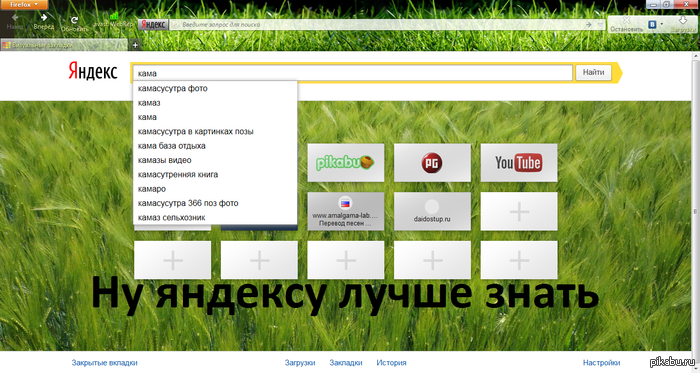Add bookmark in fourth bottom-row empty tile

pyautogui.click(x=432, y=260)
